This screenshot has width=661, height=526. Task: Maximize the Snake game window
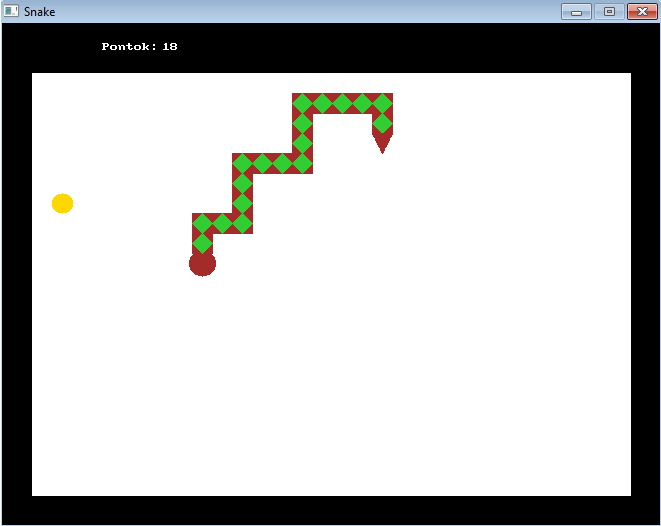(x=608, y=11)
